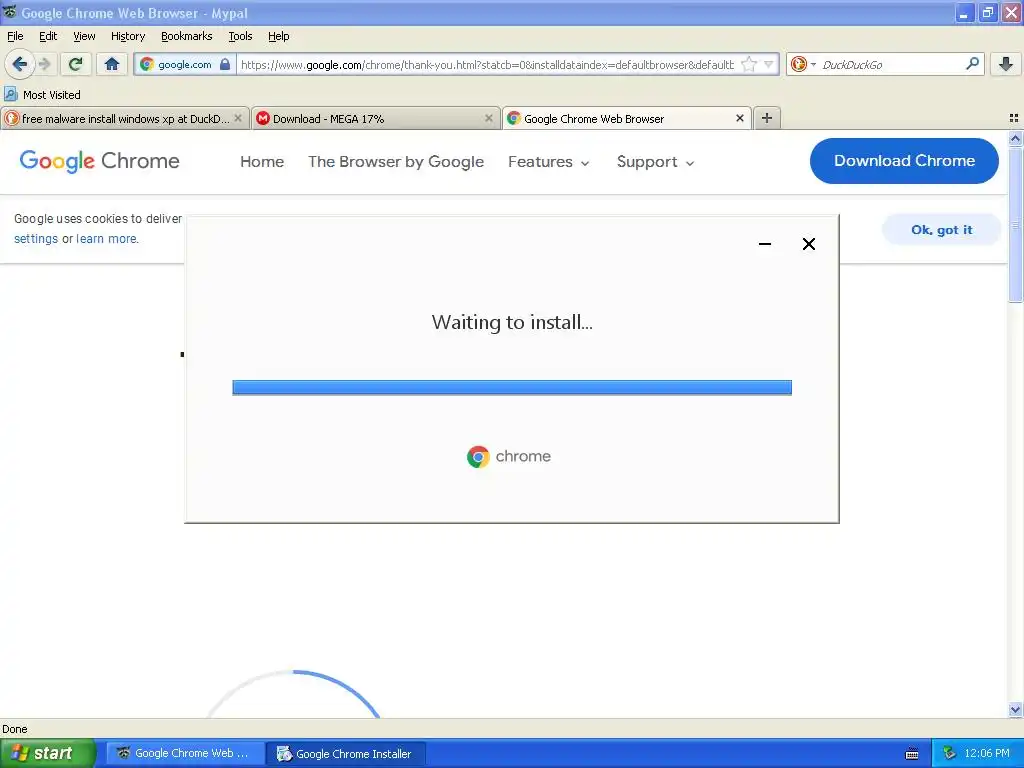
Task: Minimize the Mypal browser window
Action: click(964, 12)
